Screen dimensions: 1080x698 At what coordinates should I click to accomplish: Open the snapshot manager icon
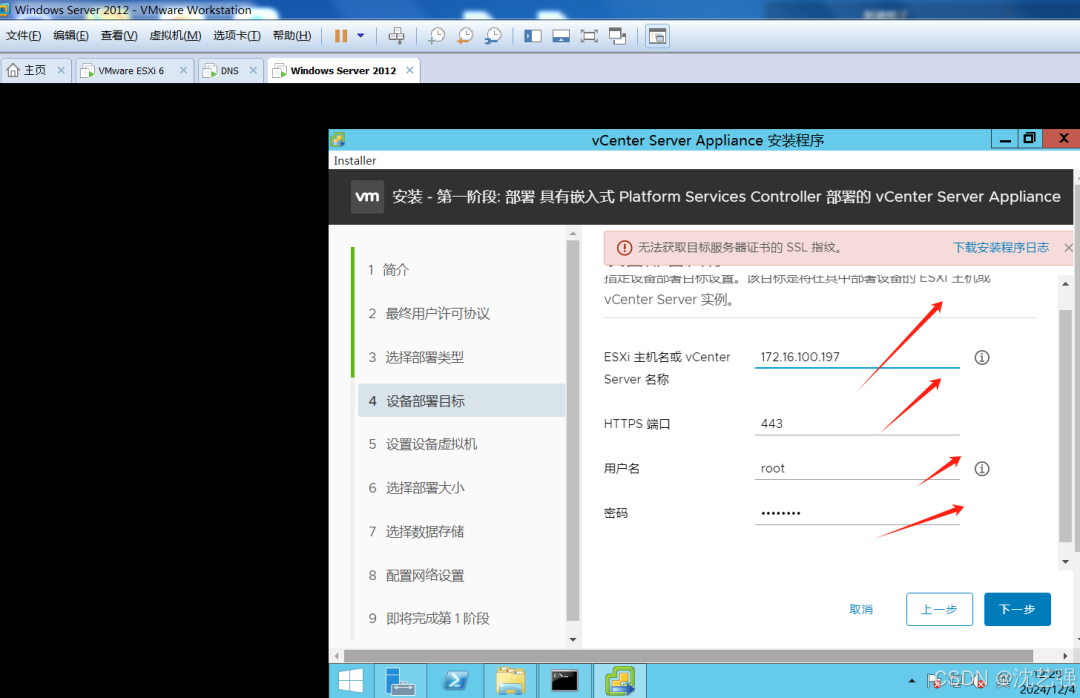[493, 36]
